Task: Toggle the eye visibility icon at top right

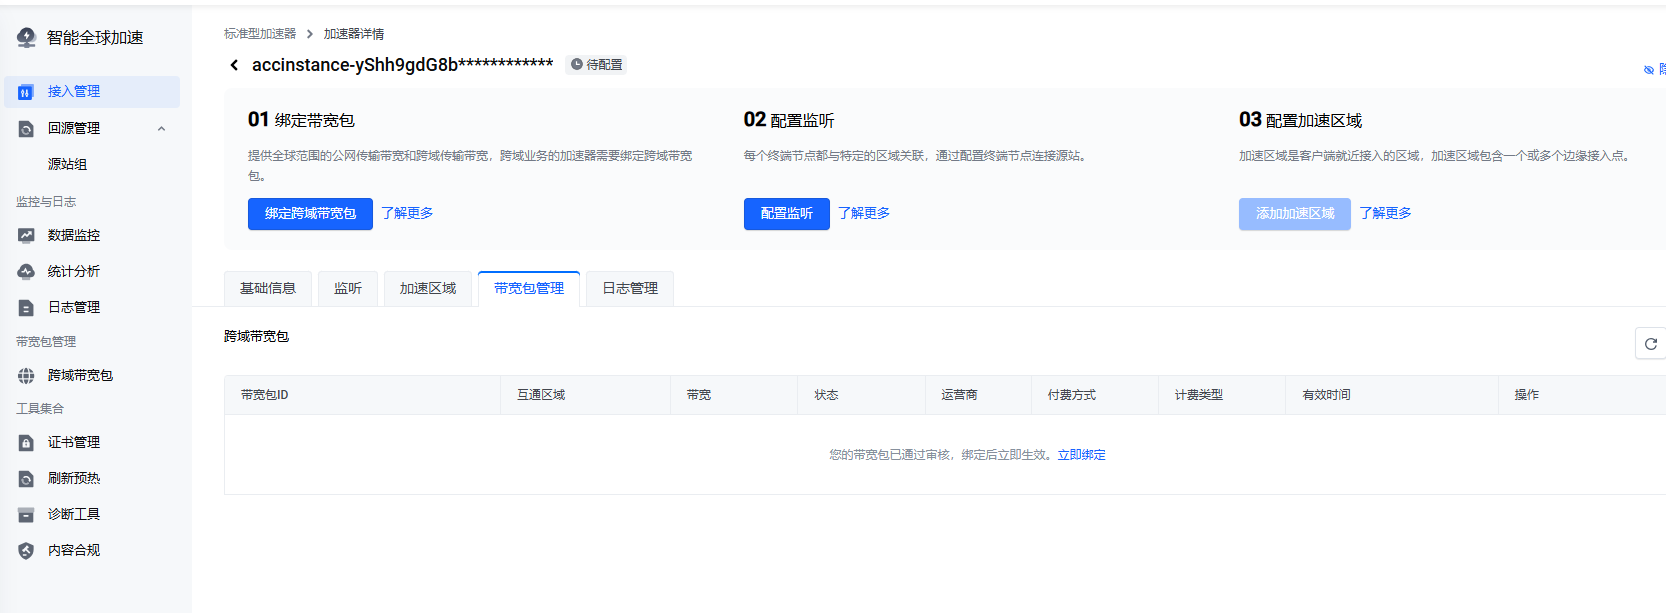Action: 1649,70
